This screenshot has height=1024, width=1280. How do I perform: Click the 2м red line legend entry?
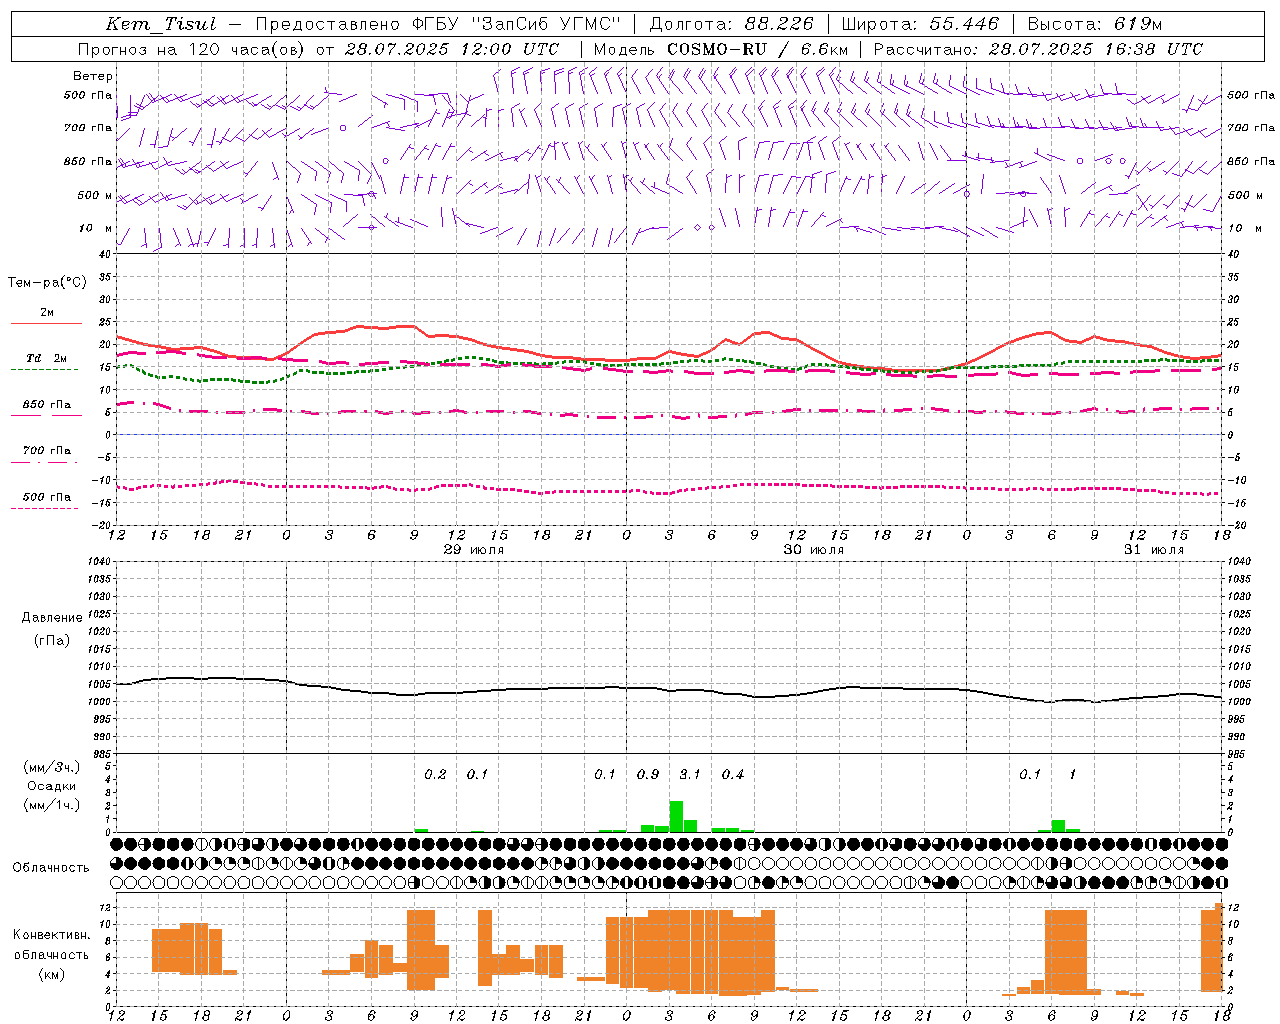(x=46, y=318)
